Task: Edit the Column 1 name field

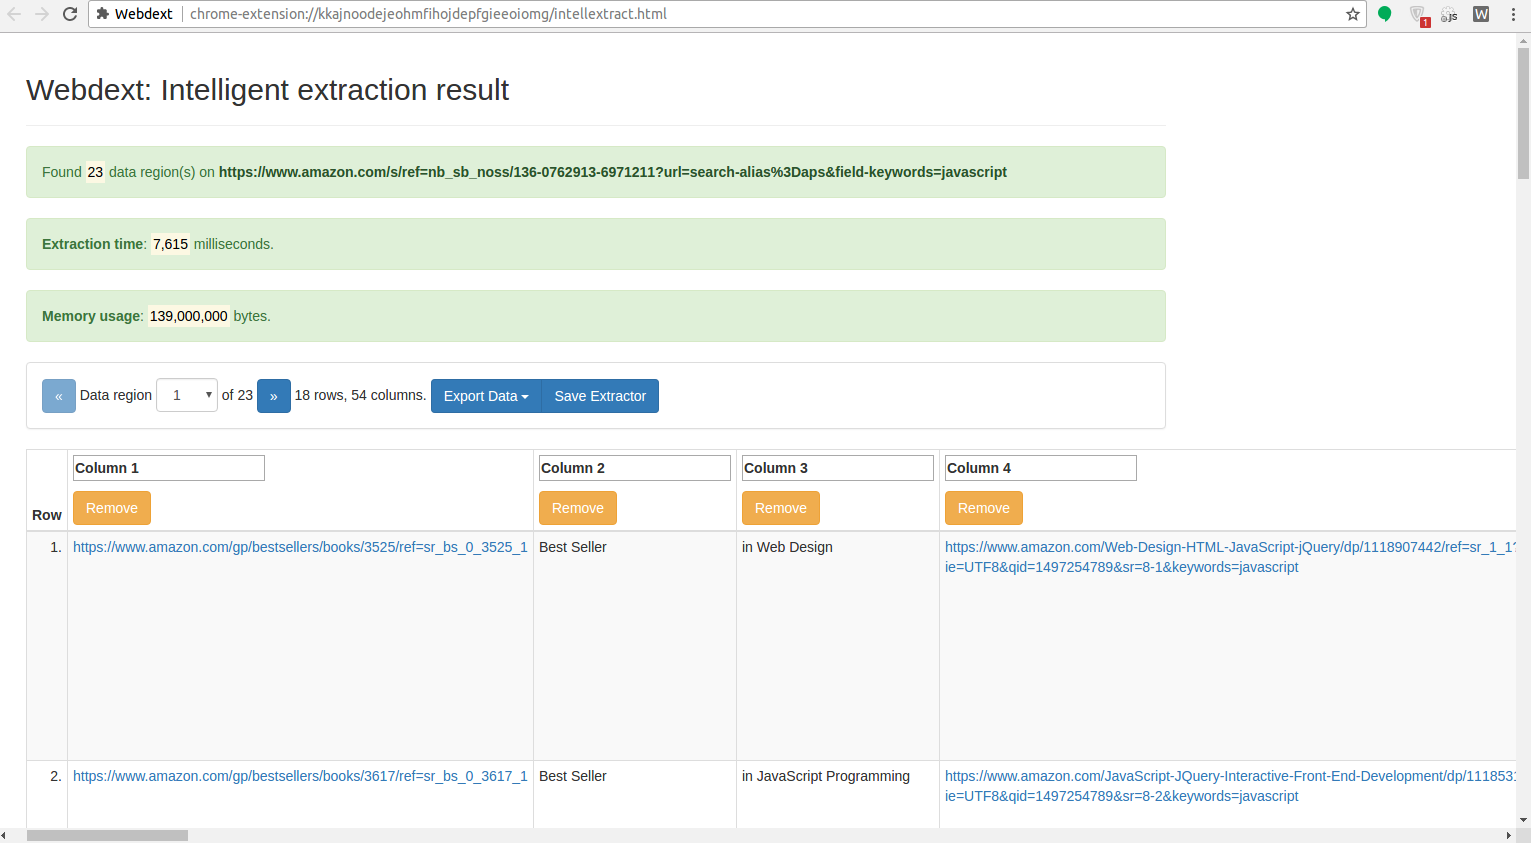Action: click(x=169, y=468)
